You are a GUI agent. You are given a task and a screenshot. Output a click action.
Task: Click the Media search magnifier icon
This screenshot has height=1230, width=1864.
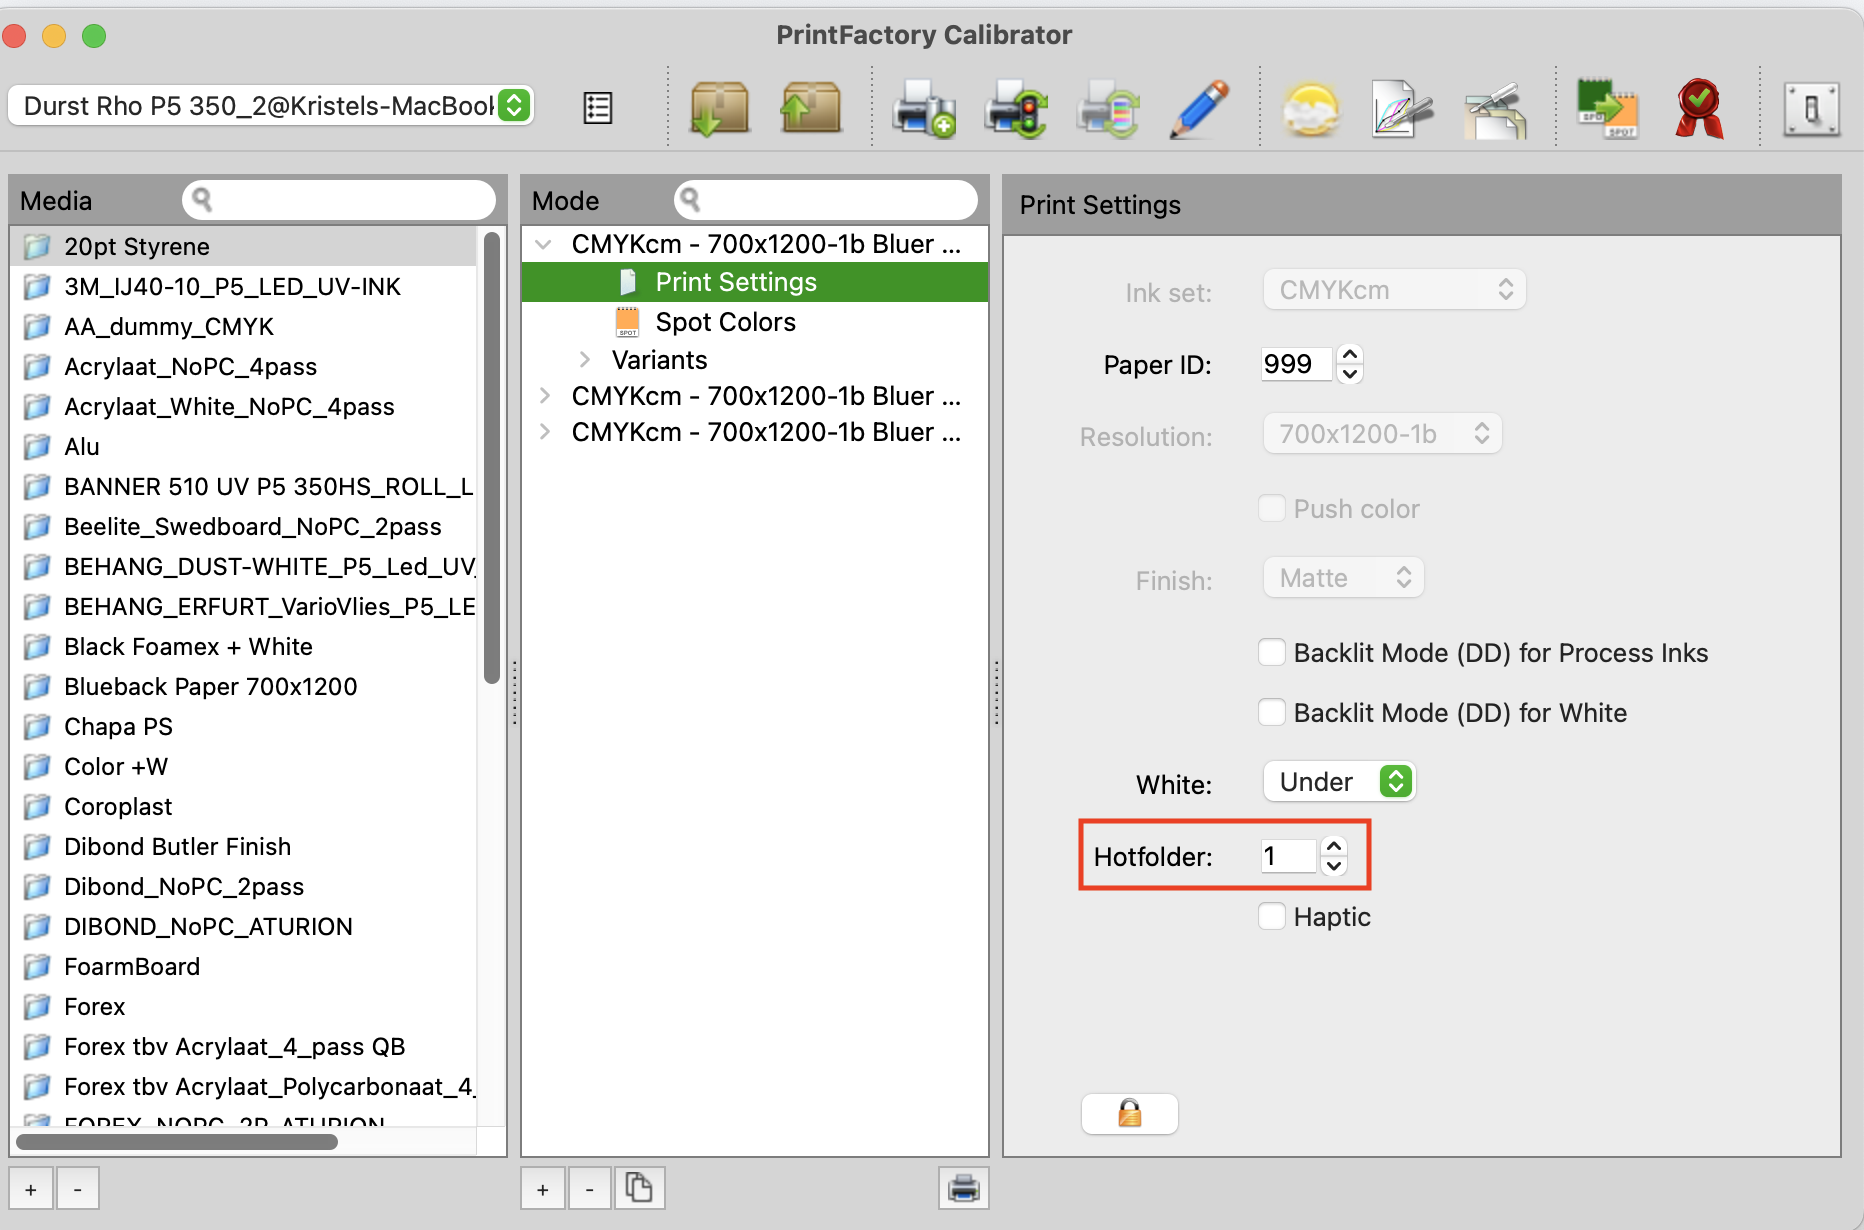pyautogui.click(x=202, y=200)
